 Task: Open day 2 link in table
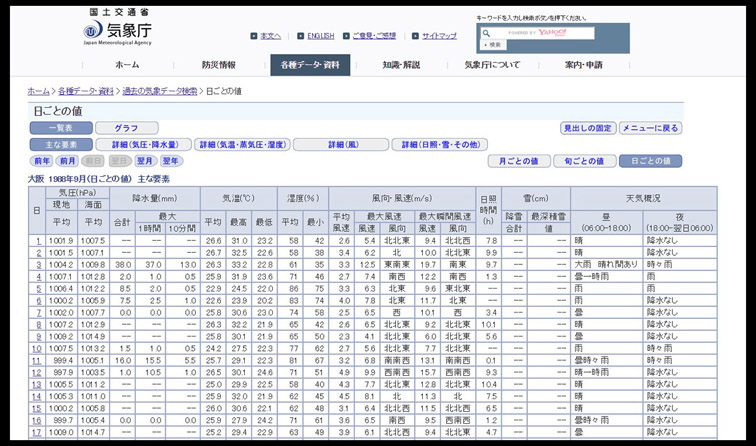[39, 253]
